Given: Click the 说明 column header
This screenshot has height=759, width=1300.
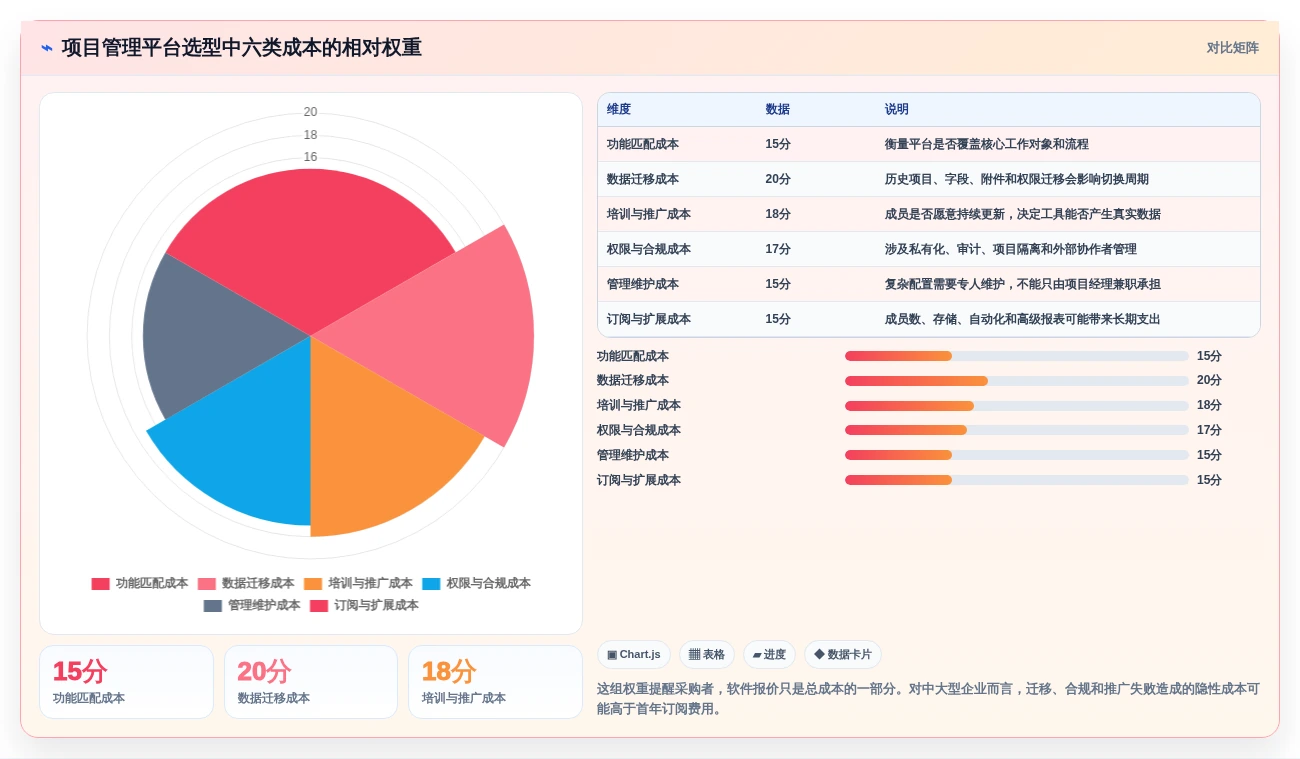Looking at the screenshot, I should point(897,110).
